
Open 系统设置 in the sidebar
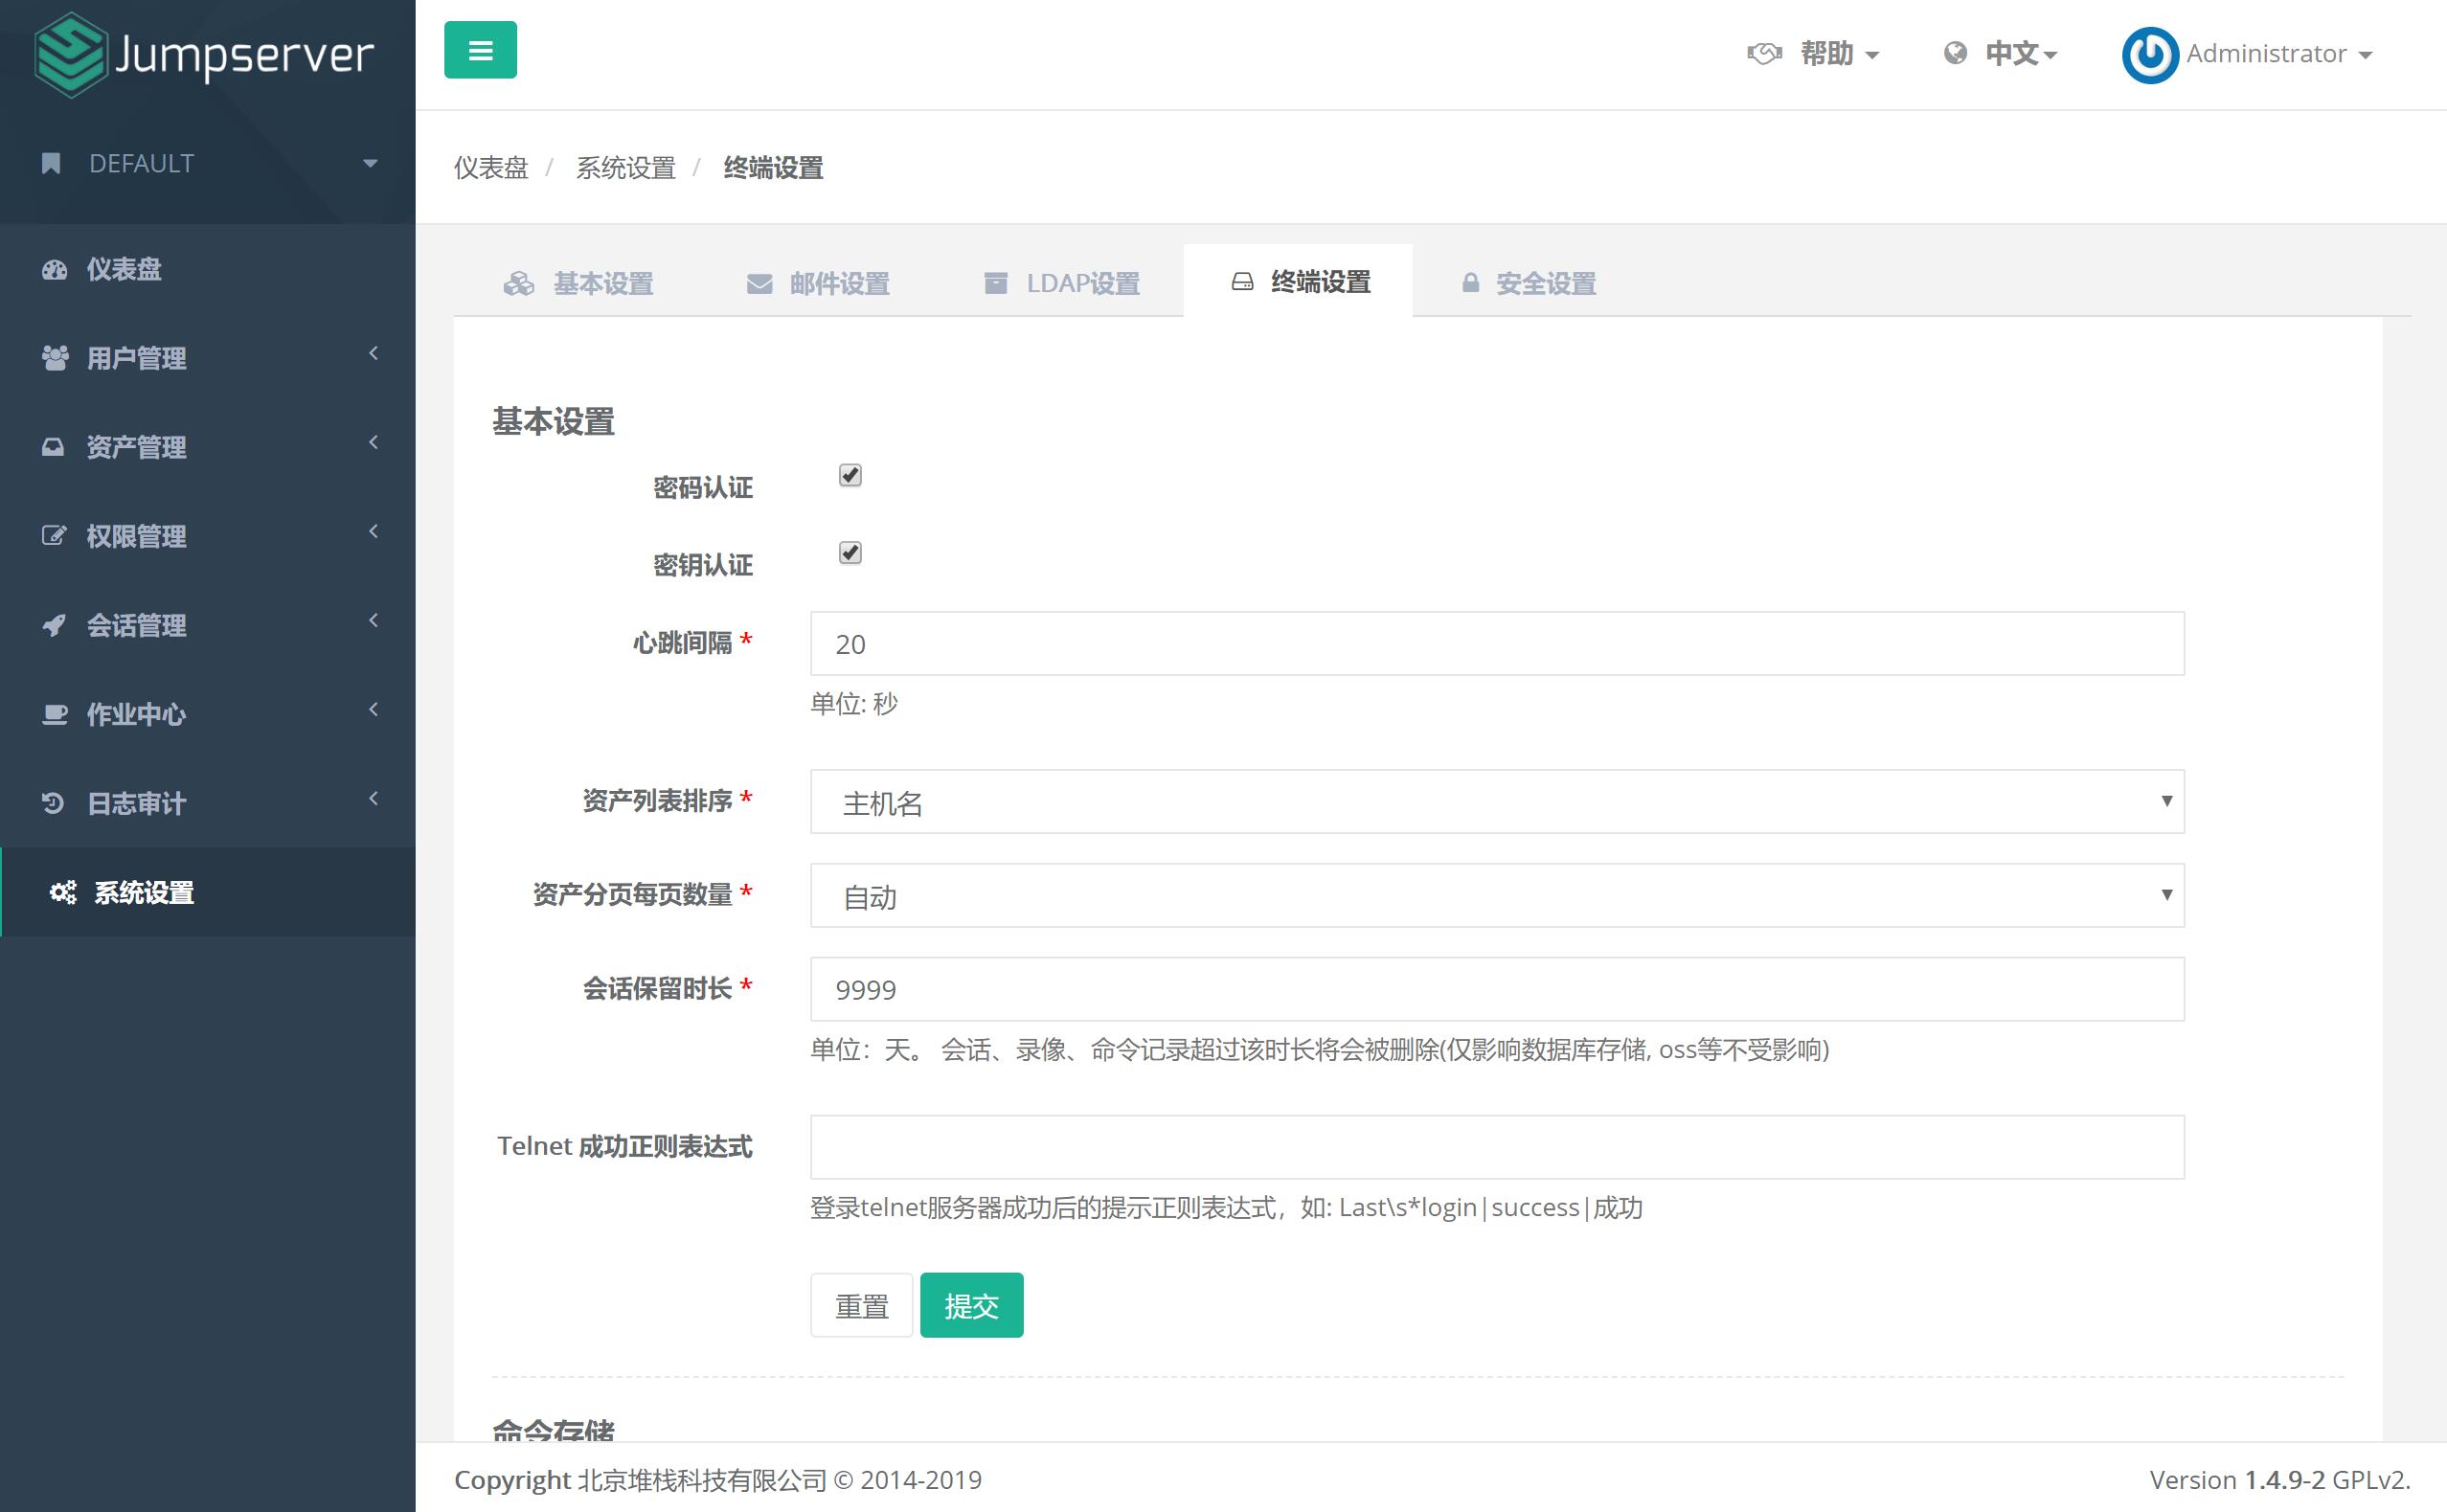(207, 892)
